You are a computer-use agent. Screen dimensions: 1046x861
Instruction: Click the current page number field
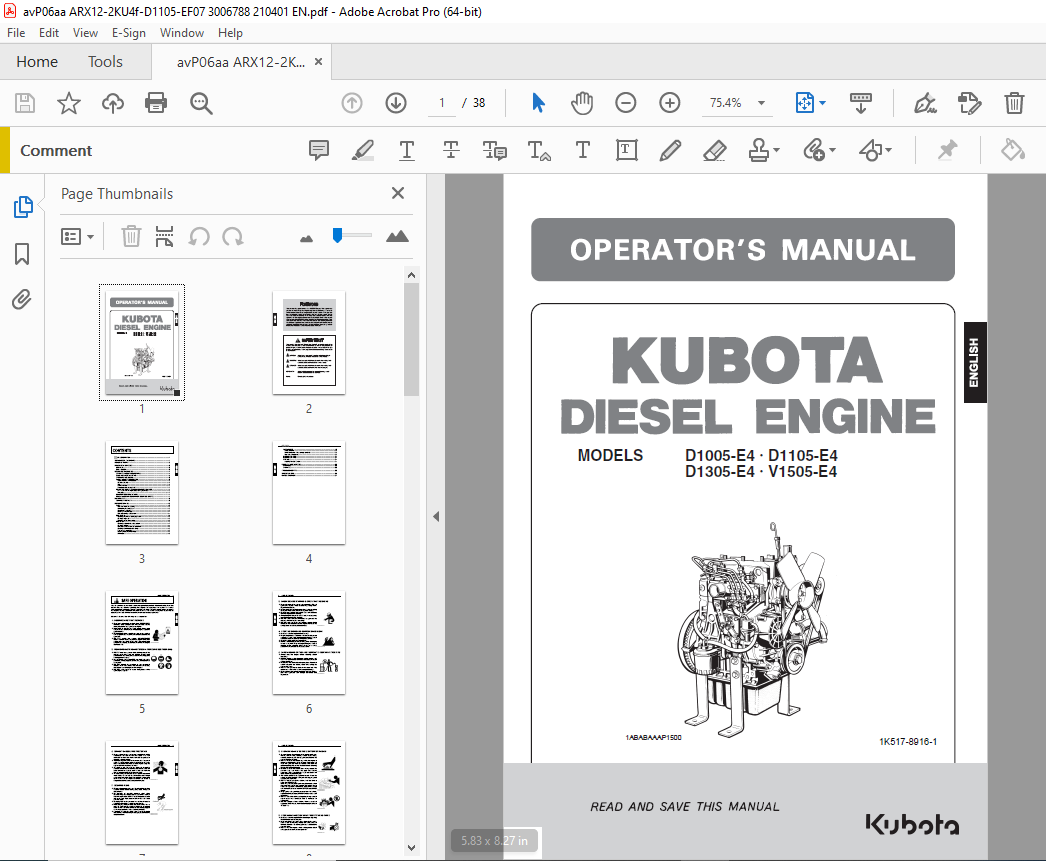pos(442,103)
